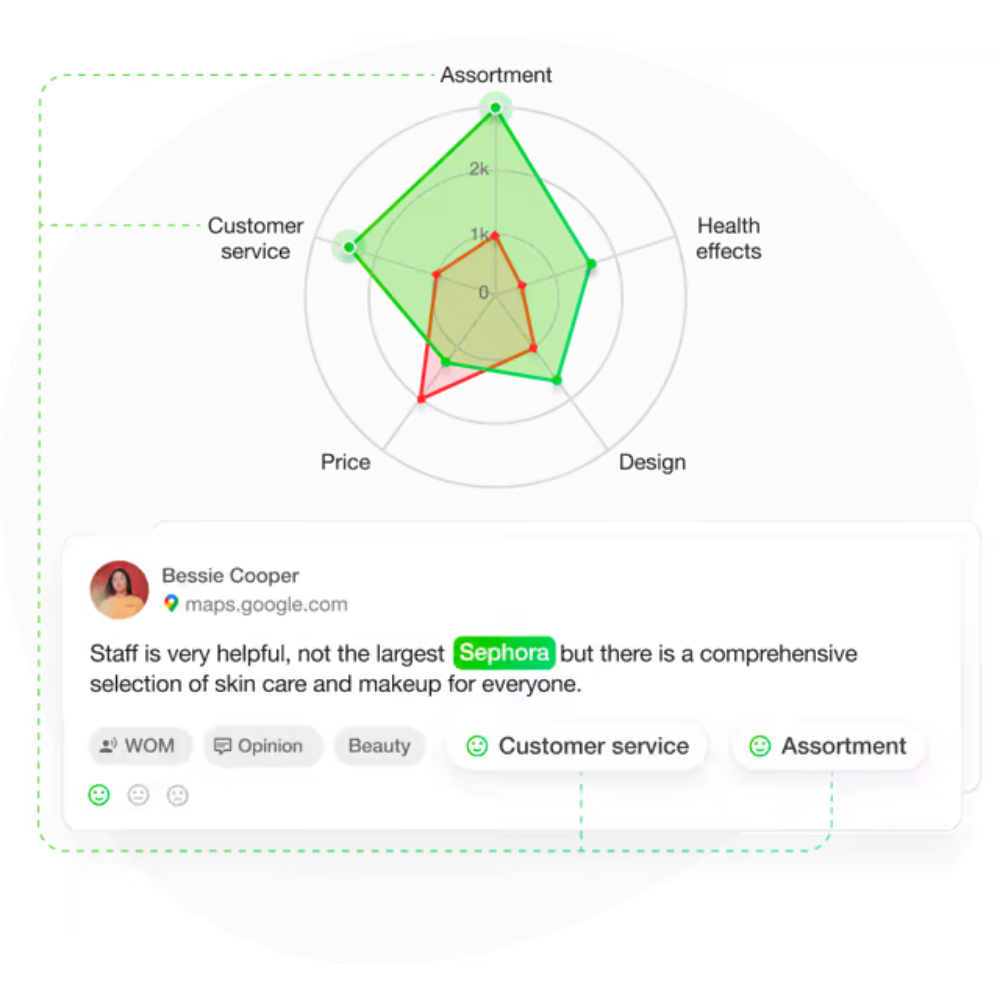Click the highlighted Assortment point on radar
This screenshot has width=1000, height=1000.
(x=495, y=106)
